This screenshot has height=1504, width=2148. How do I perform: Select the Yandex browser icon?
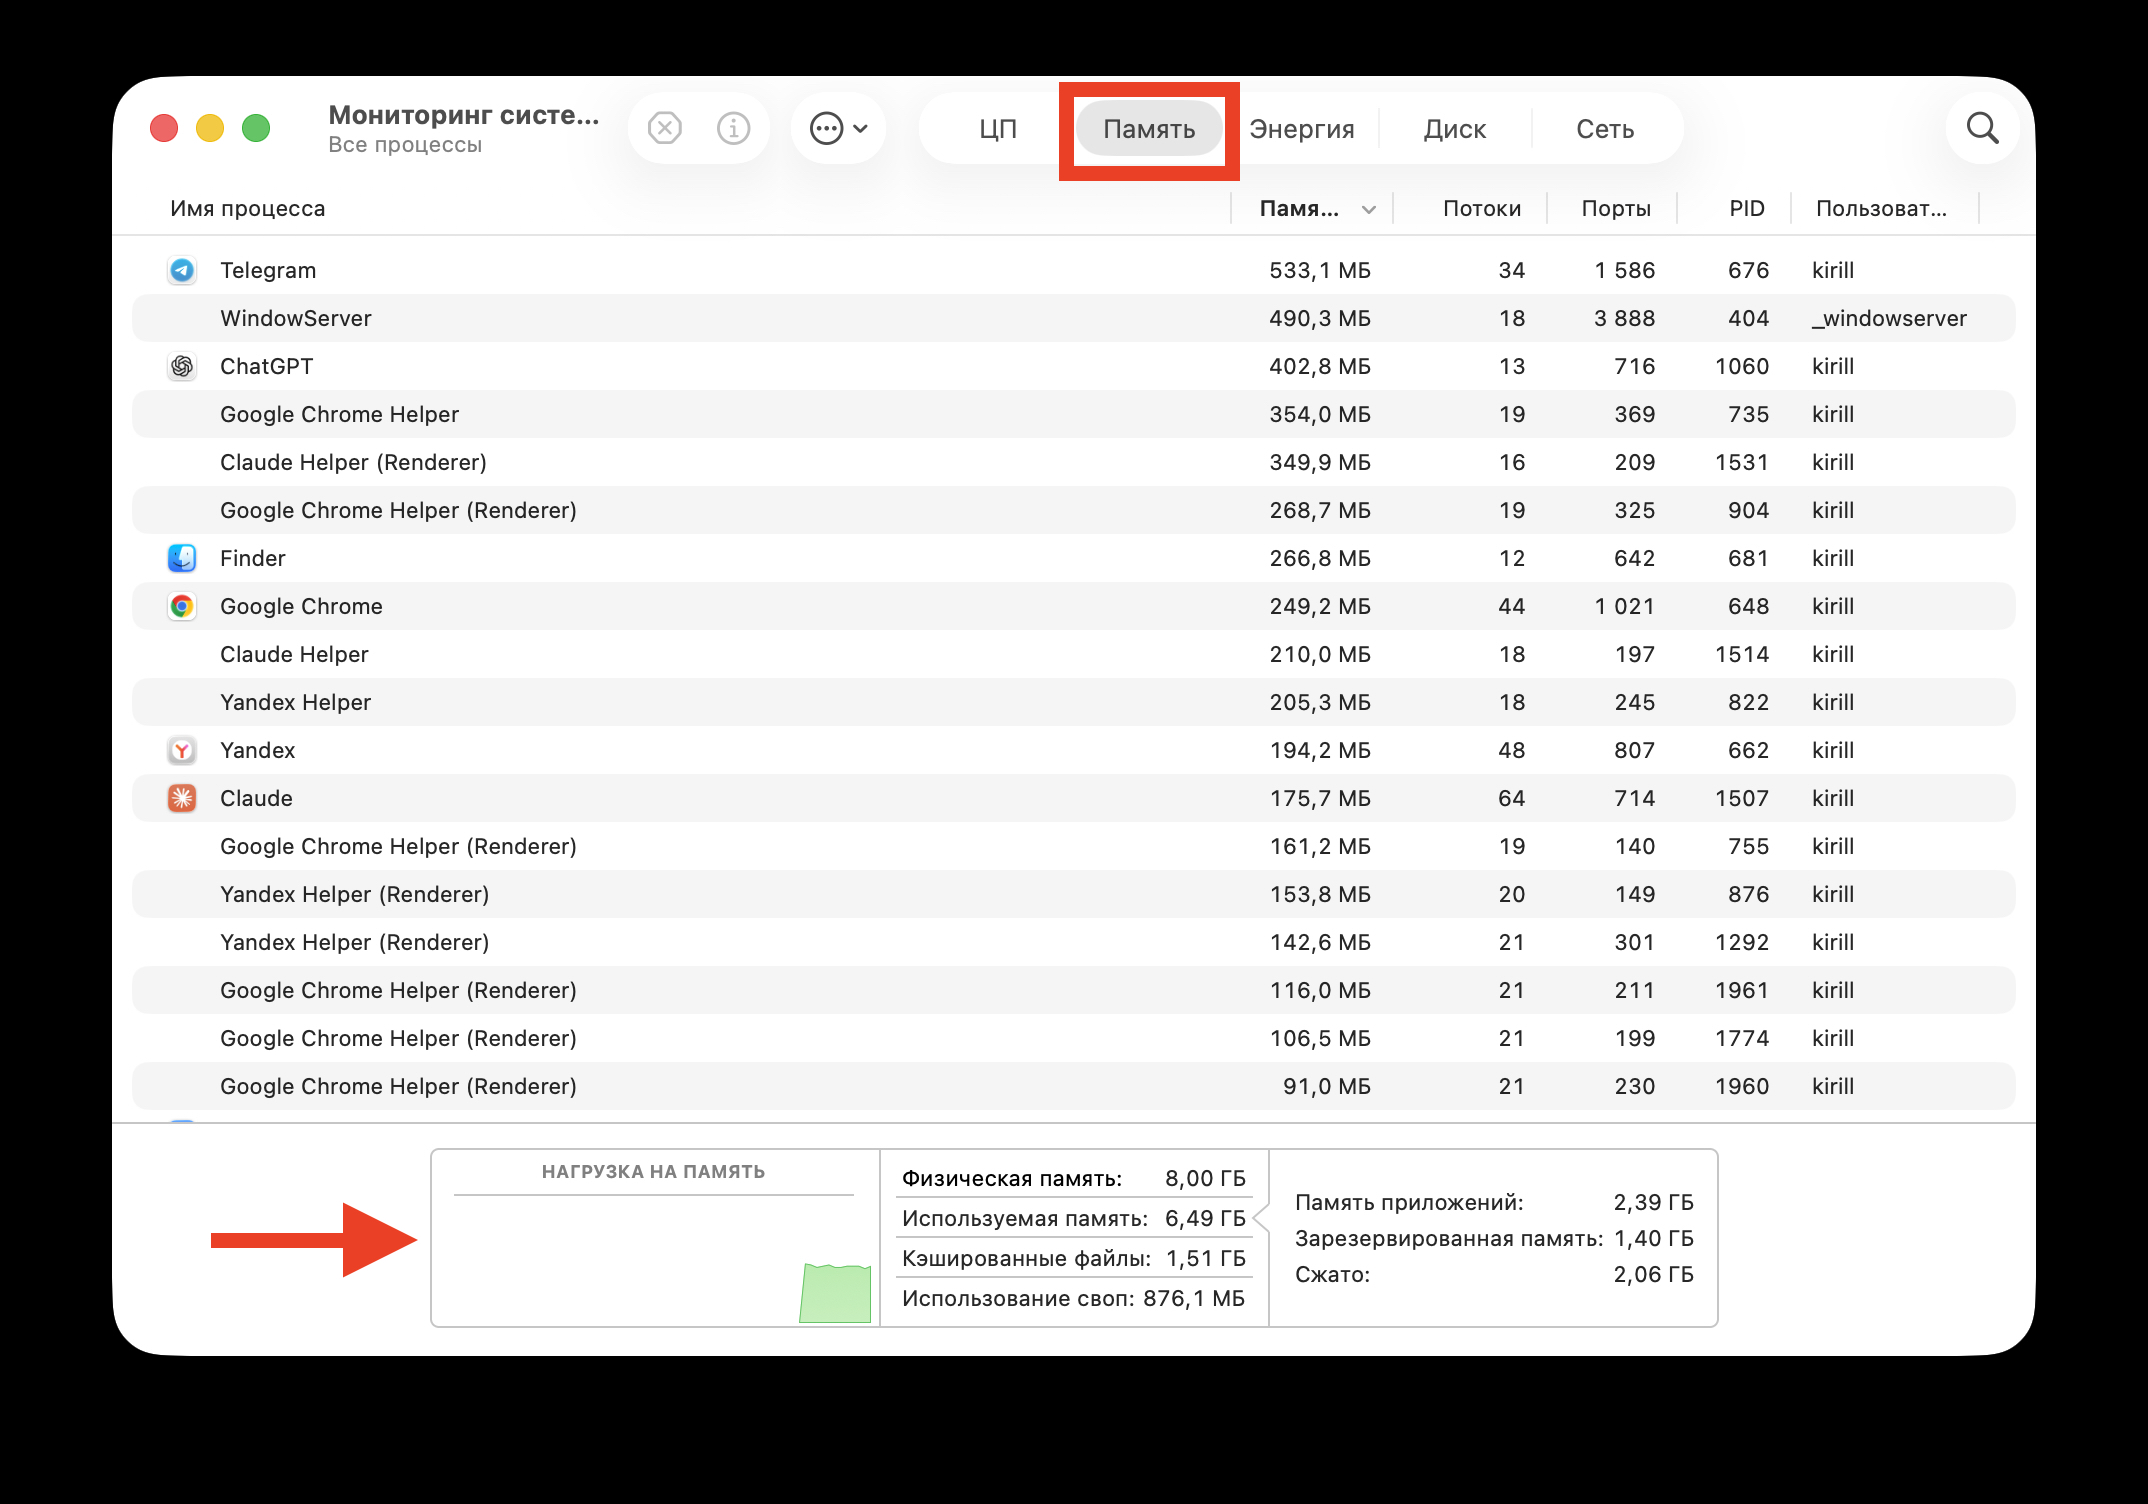pyautogui.click(x=182, y=750)
